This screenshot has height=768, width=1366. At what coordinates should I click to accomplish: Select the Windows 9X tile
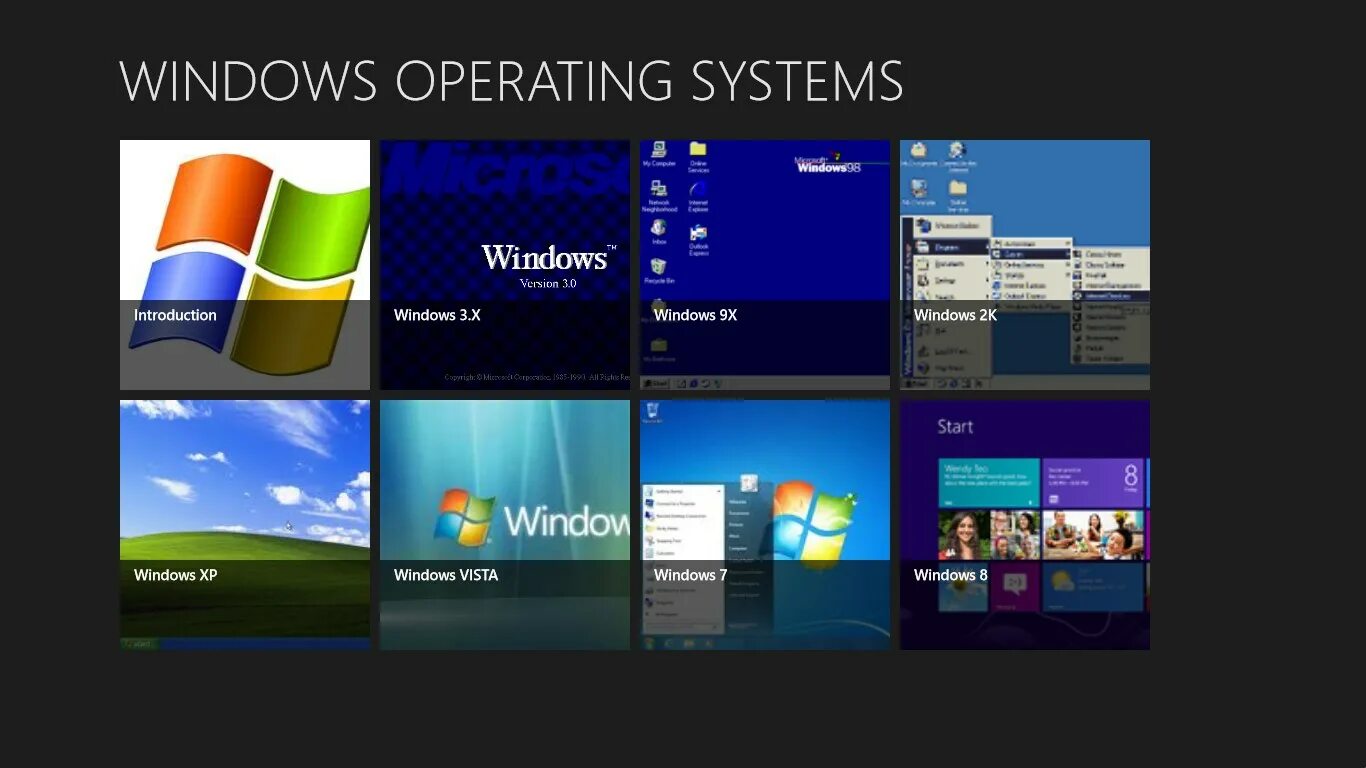pyautogui.click(x=765, y=265)
